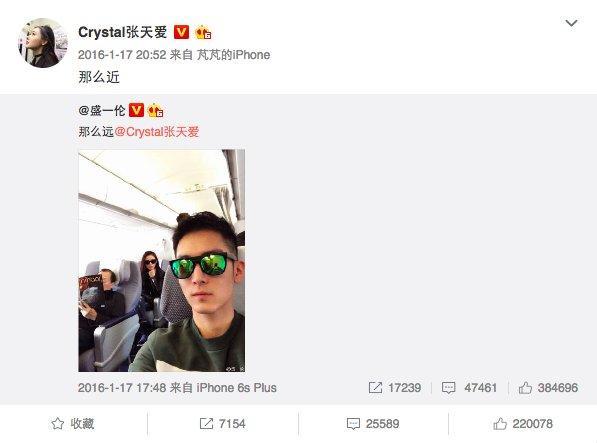597x443 pixels.
Task: Click the crown membership badge beside 盛一伦
Action: click(x=155, y=111)
